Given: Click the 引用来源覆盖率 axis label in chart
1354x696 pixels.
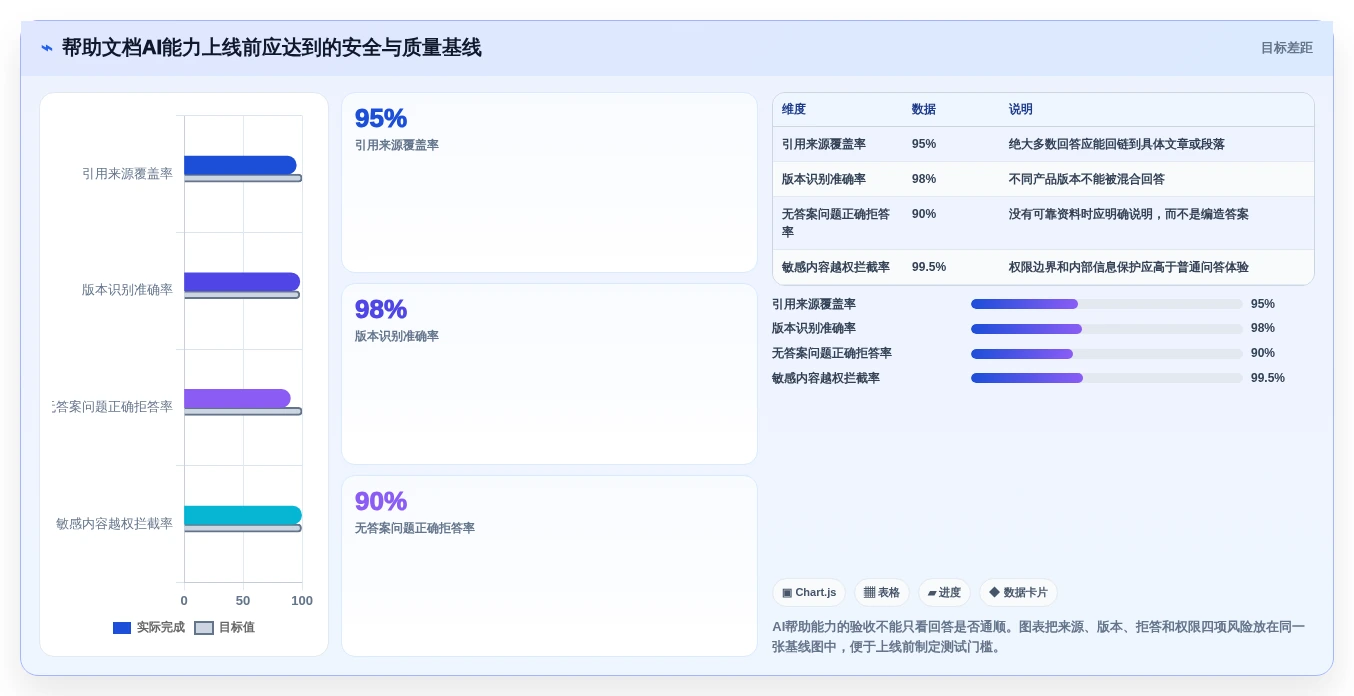Looking at the screenshot, I should click(127, 173).
